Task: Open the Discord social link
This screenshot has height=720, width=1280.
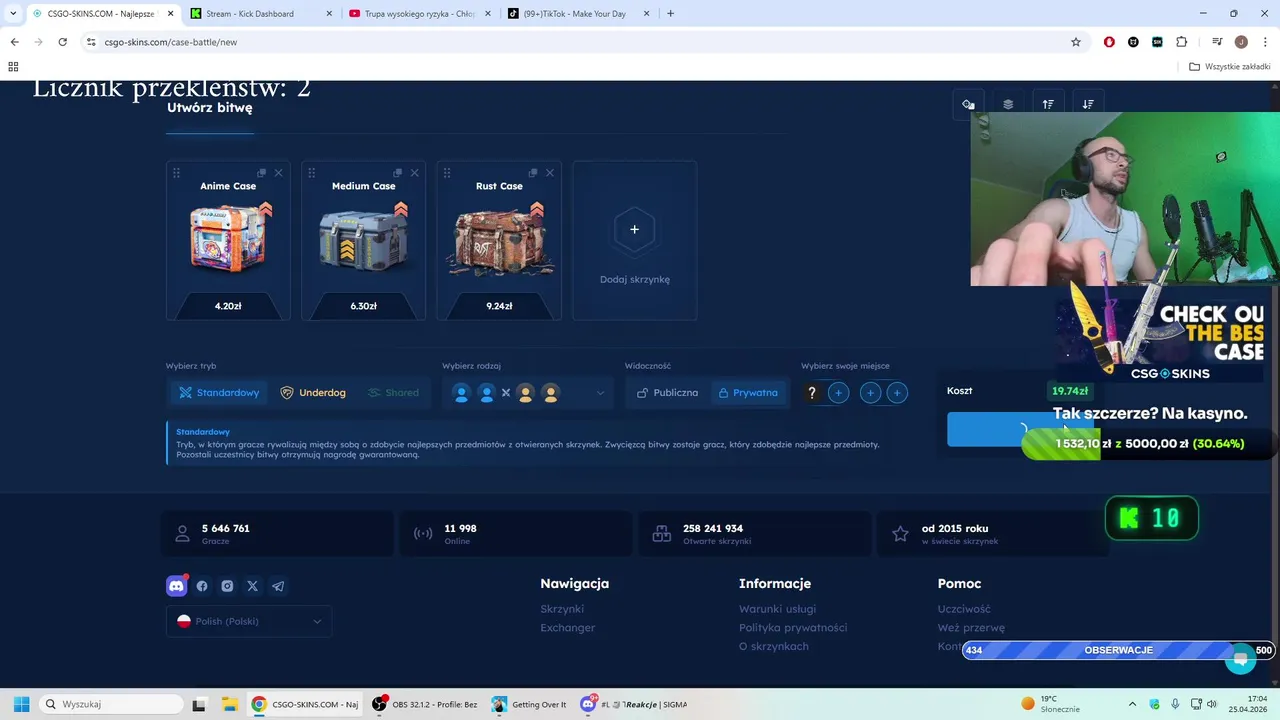Action: pos(176,586)
